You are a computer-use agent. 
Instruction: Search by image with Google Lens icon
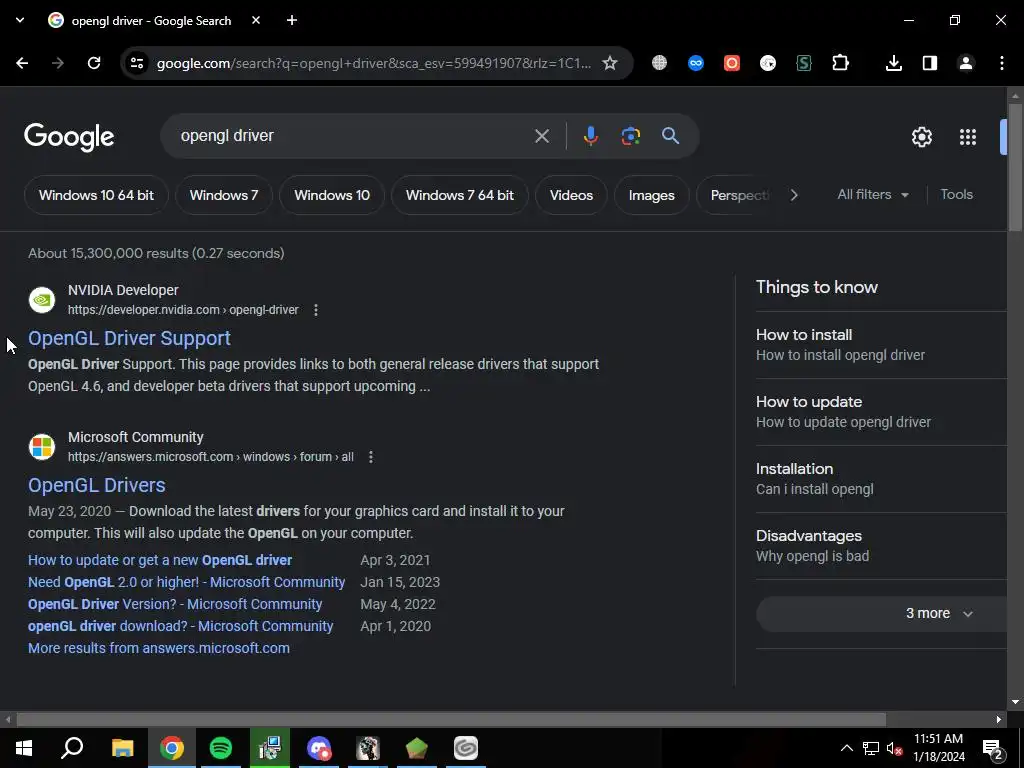[x=630, y=136]
